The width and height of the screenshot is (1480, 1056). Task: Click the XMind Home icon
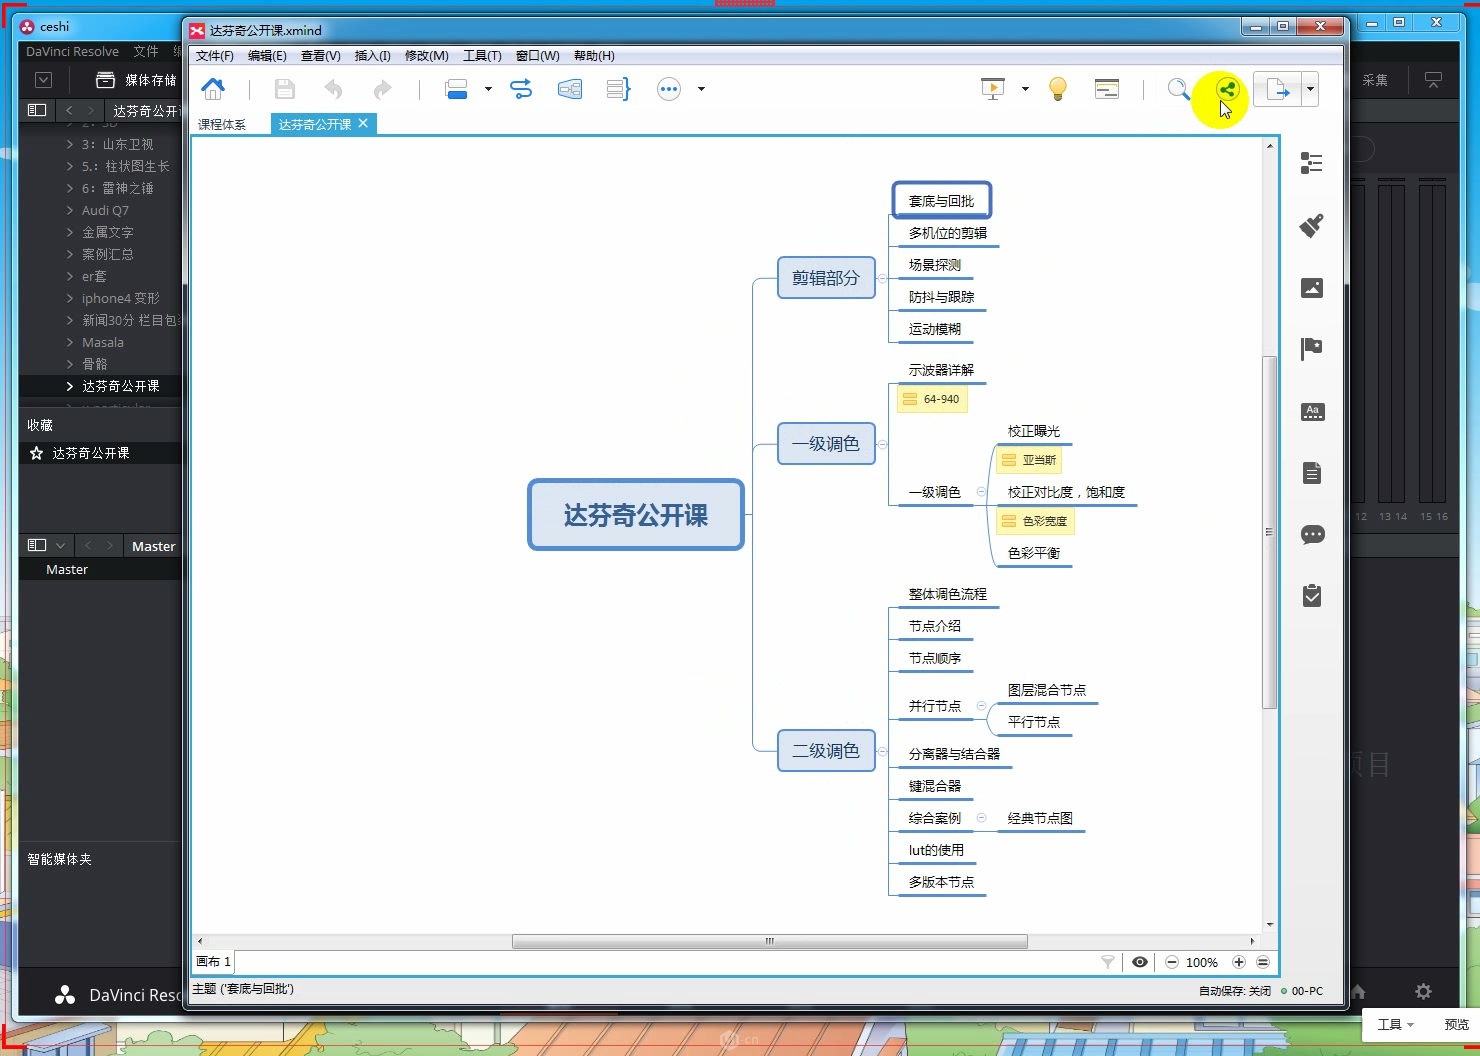coord(213,89)
